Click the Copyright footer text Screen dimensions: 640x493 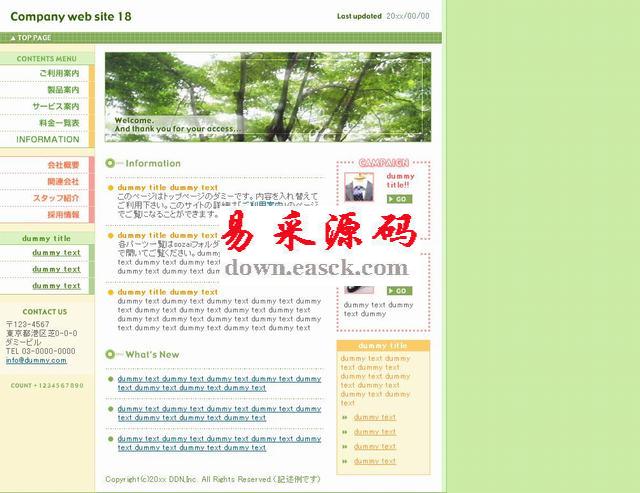pos(213,479)
